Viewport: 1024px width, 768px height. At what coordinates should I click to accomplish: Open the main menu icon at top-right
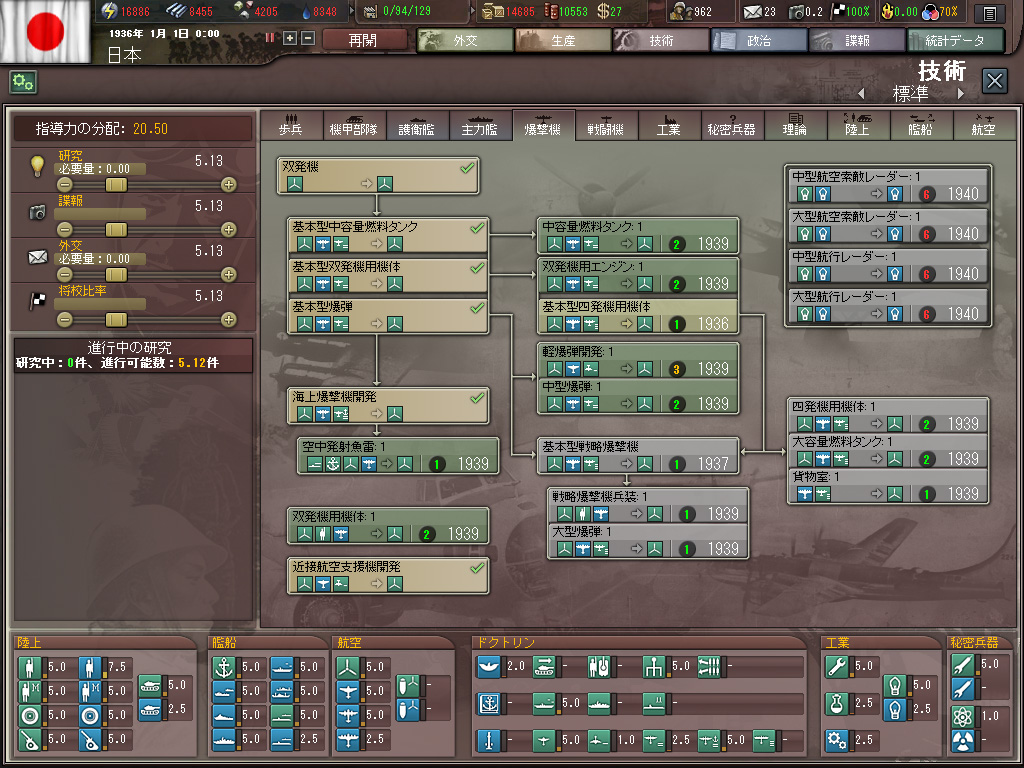989,13
